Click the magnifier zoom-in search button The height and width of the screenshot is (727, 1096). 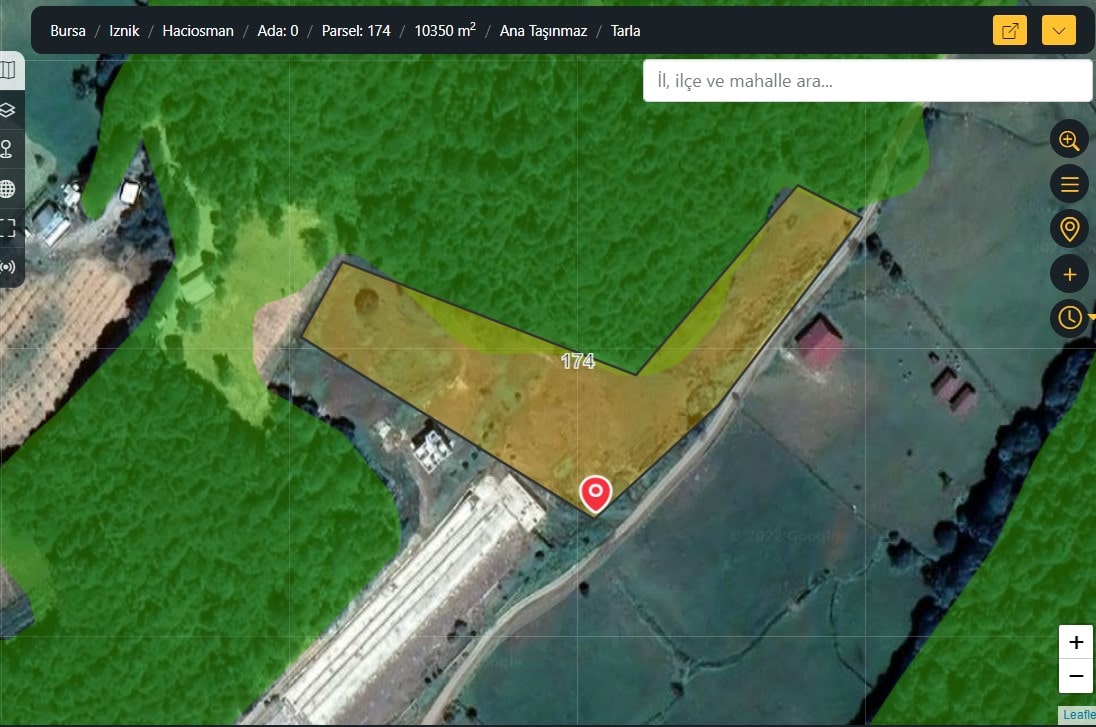1069,140
